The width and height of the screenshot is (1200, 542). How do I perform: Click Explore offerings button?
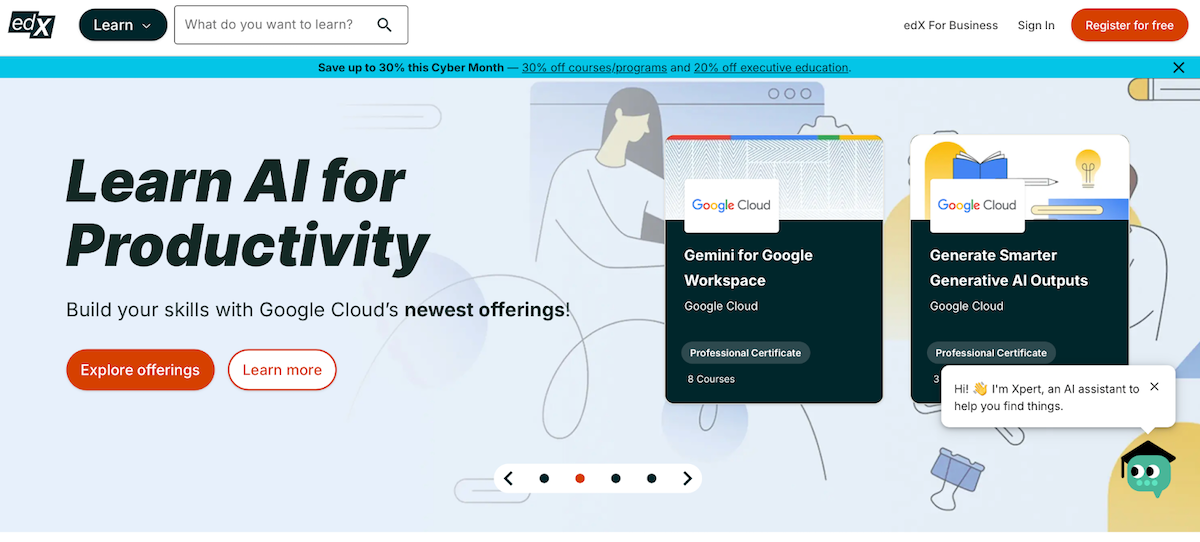[140, 370]
